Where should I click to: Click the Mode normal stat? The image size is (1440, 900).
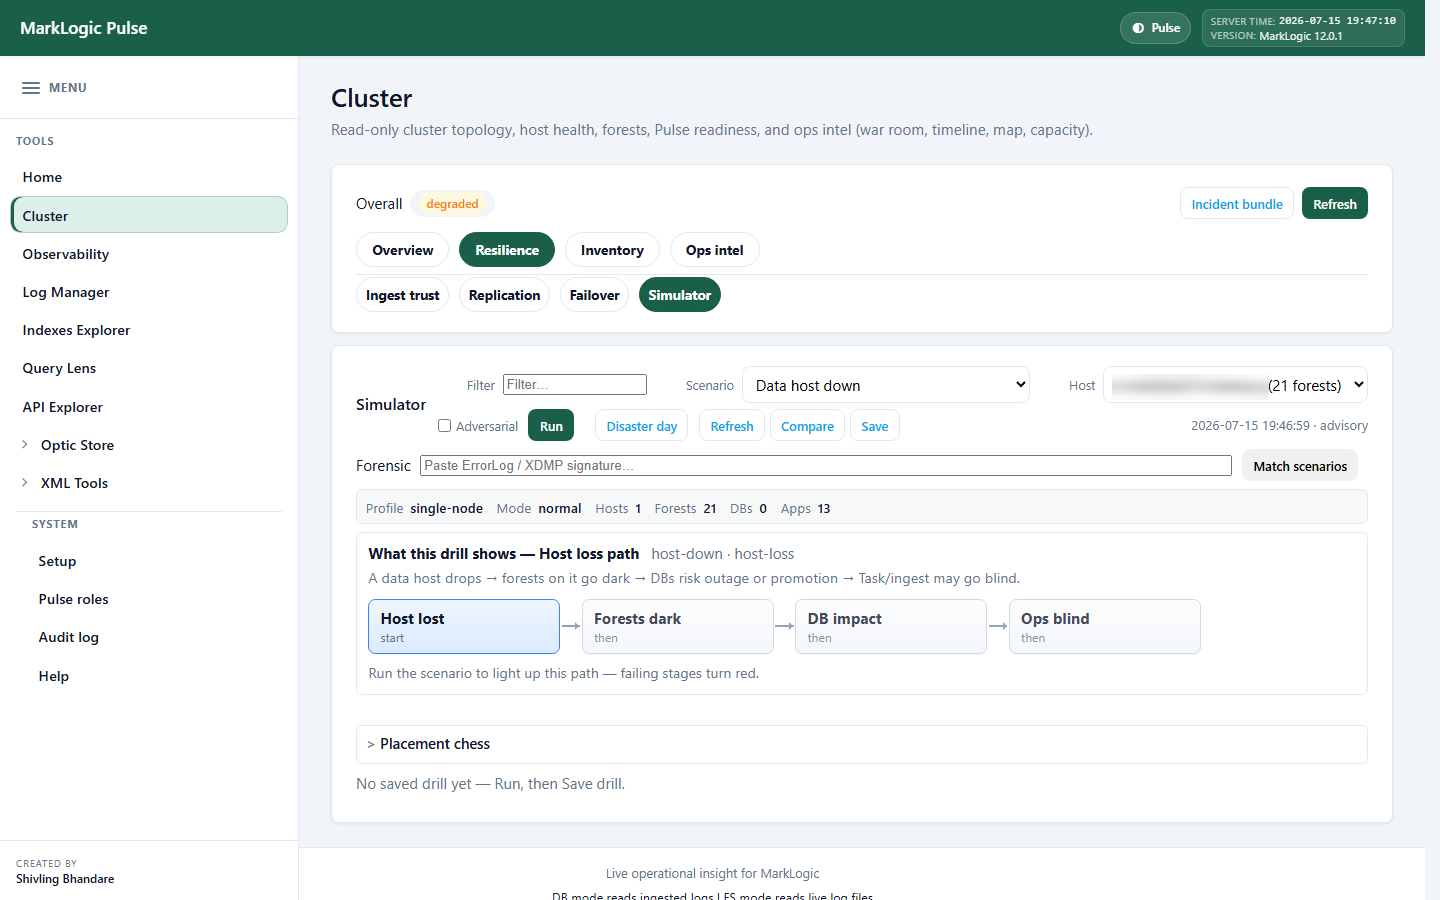click(539, 508)
